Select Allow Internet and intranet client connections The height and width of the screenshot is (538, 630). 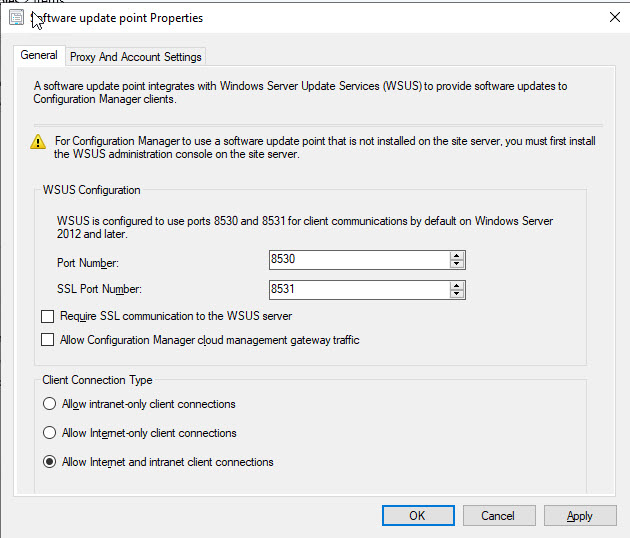click(x=48, y=462)
